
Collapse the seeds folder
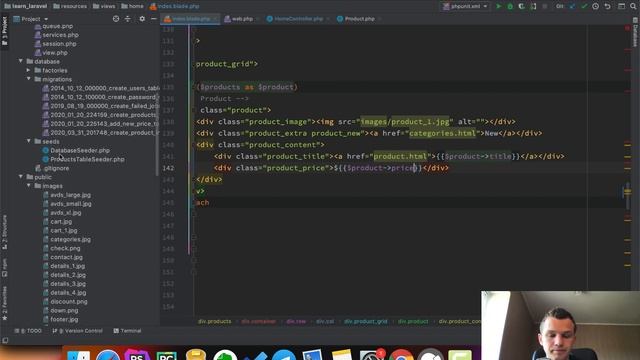tap(29, 141)
